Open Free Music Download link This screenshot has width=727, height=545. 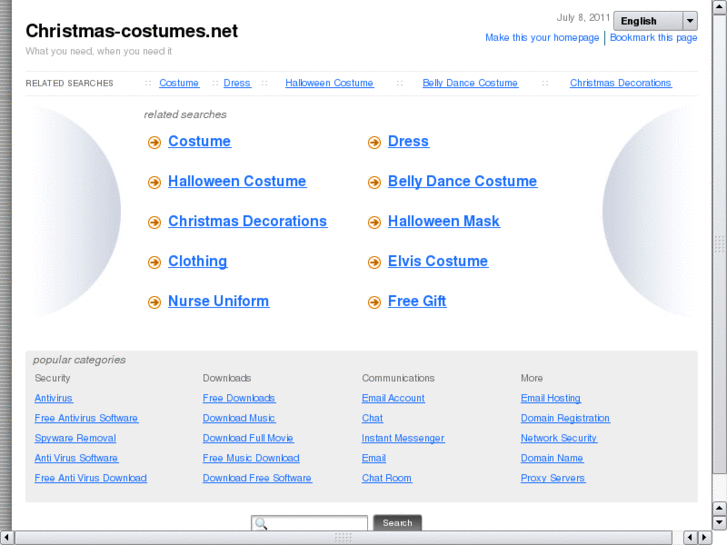pos(251,458)
